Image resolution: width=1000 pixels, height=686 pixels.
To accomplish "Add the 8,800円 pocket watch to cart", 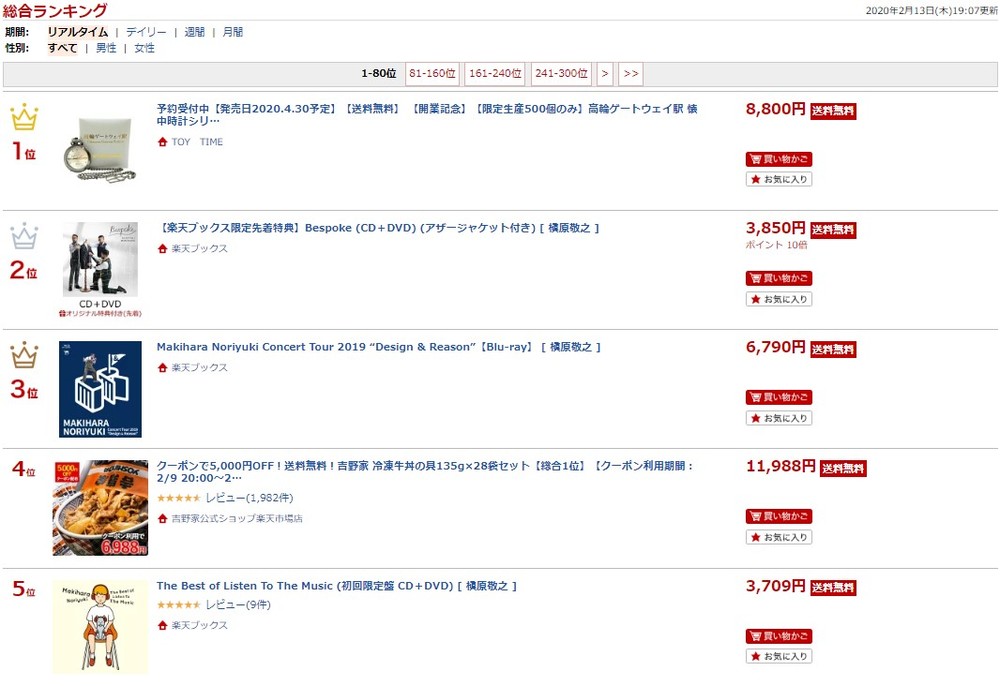I will (779, 159).
